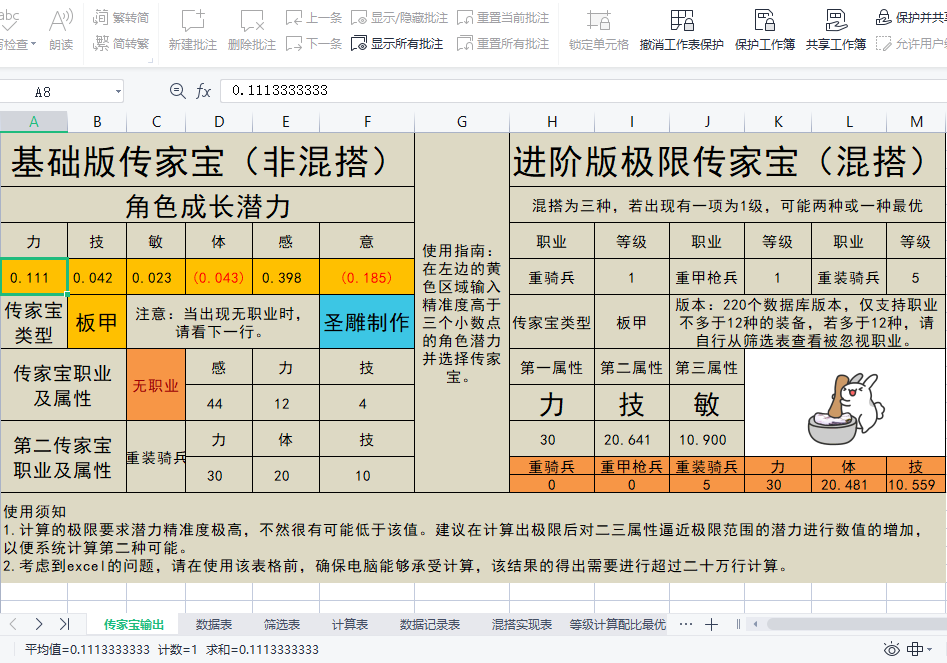Click 撤消工作表保护 unprotect sheet icon
Viewport: 947px width, 663px height.
682,21
